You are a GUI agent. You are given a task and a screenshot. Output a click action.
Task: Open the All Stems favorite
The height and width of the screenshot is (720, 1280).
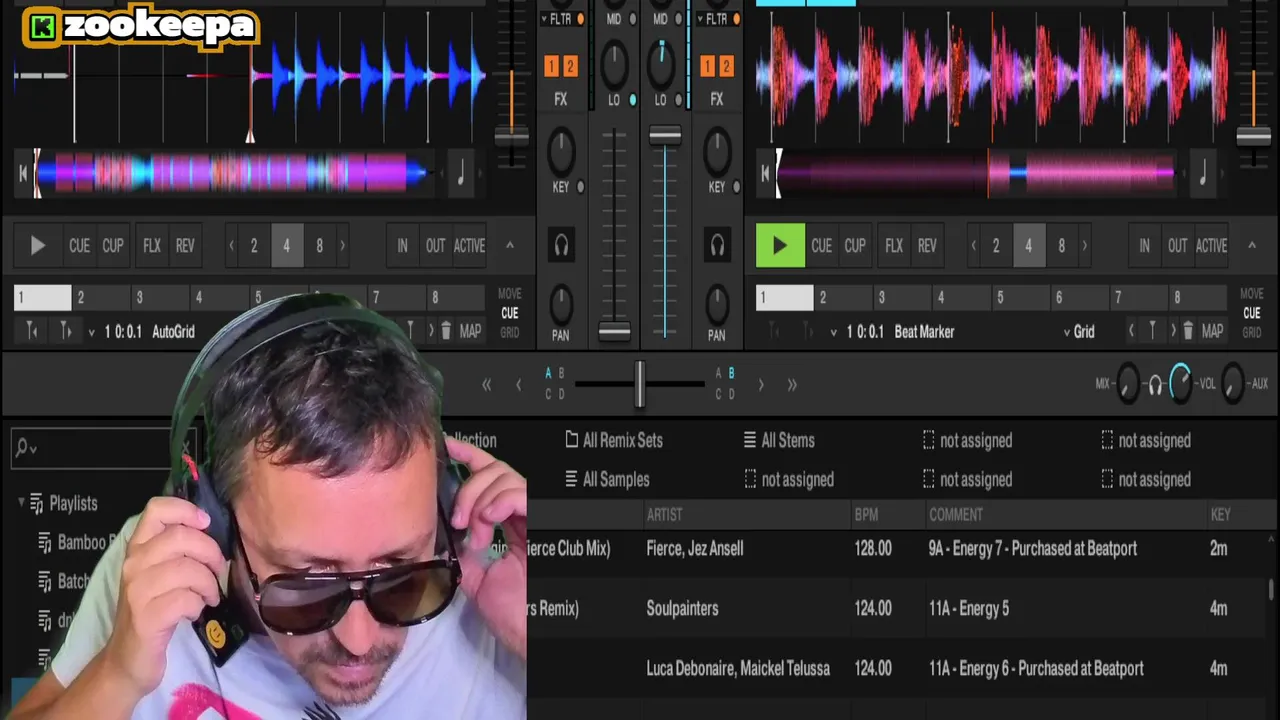click(x=778, y=440)
